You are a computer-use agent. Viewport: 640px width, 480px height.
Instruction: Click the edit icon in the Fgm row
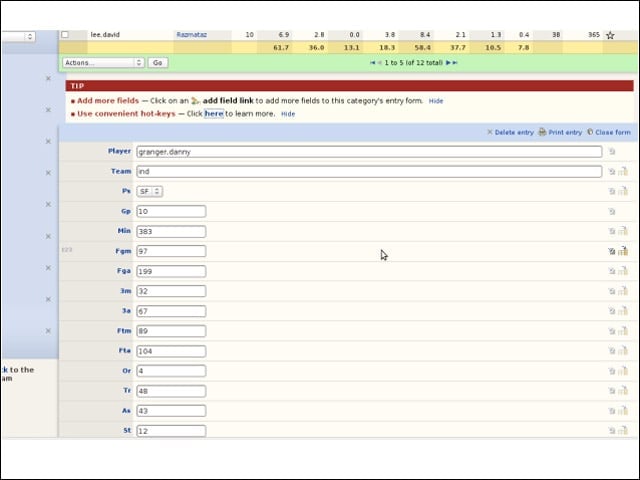coord(612,251)
